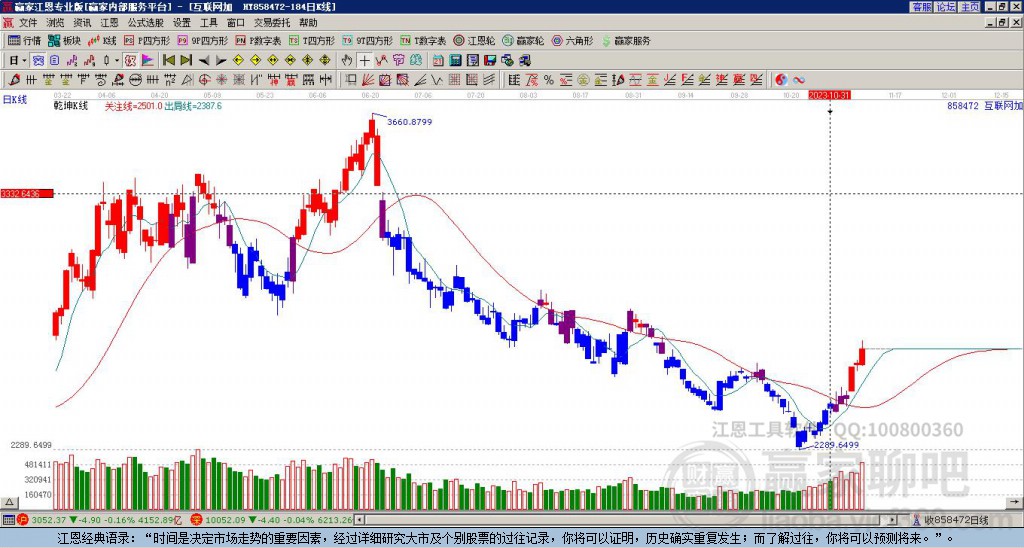Select the hand pan tool

coord(347,61)
